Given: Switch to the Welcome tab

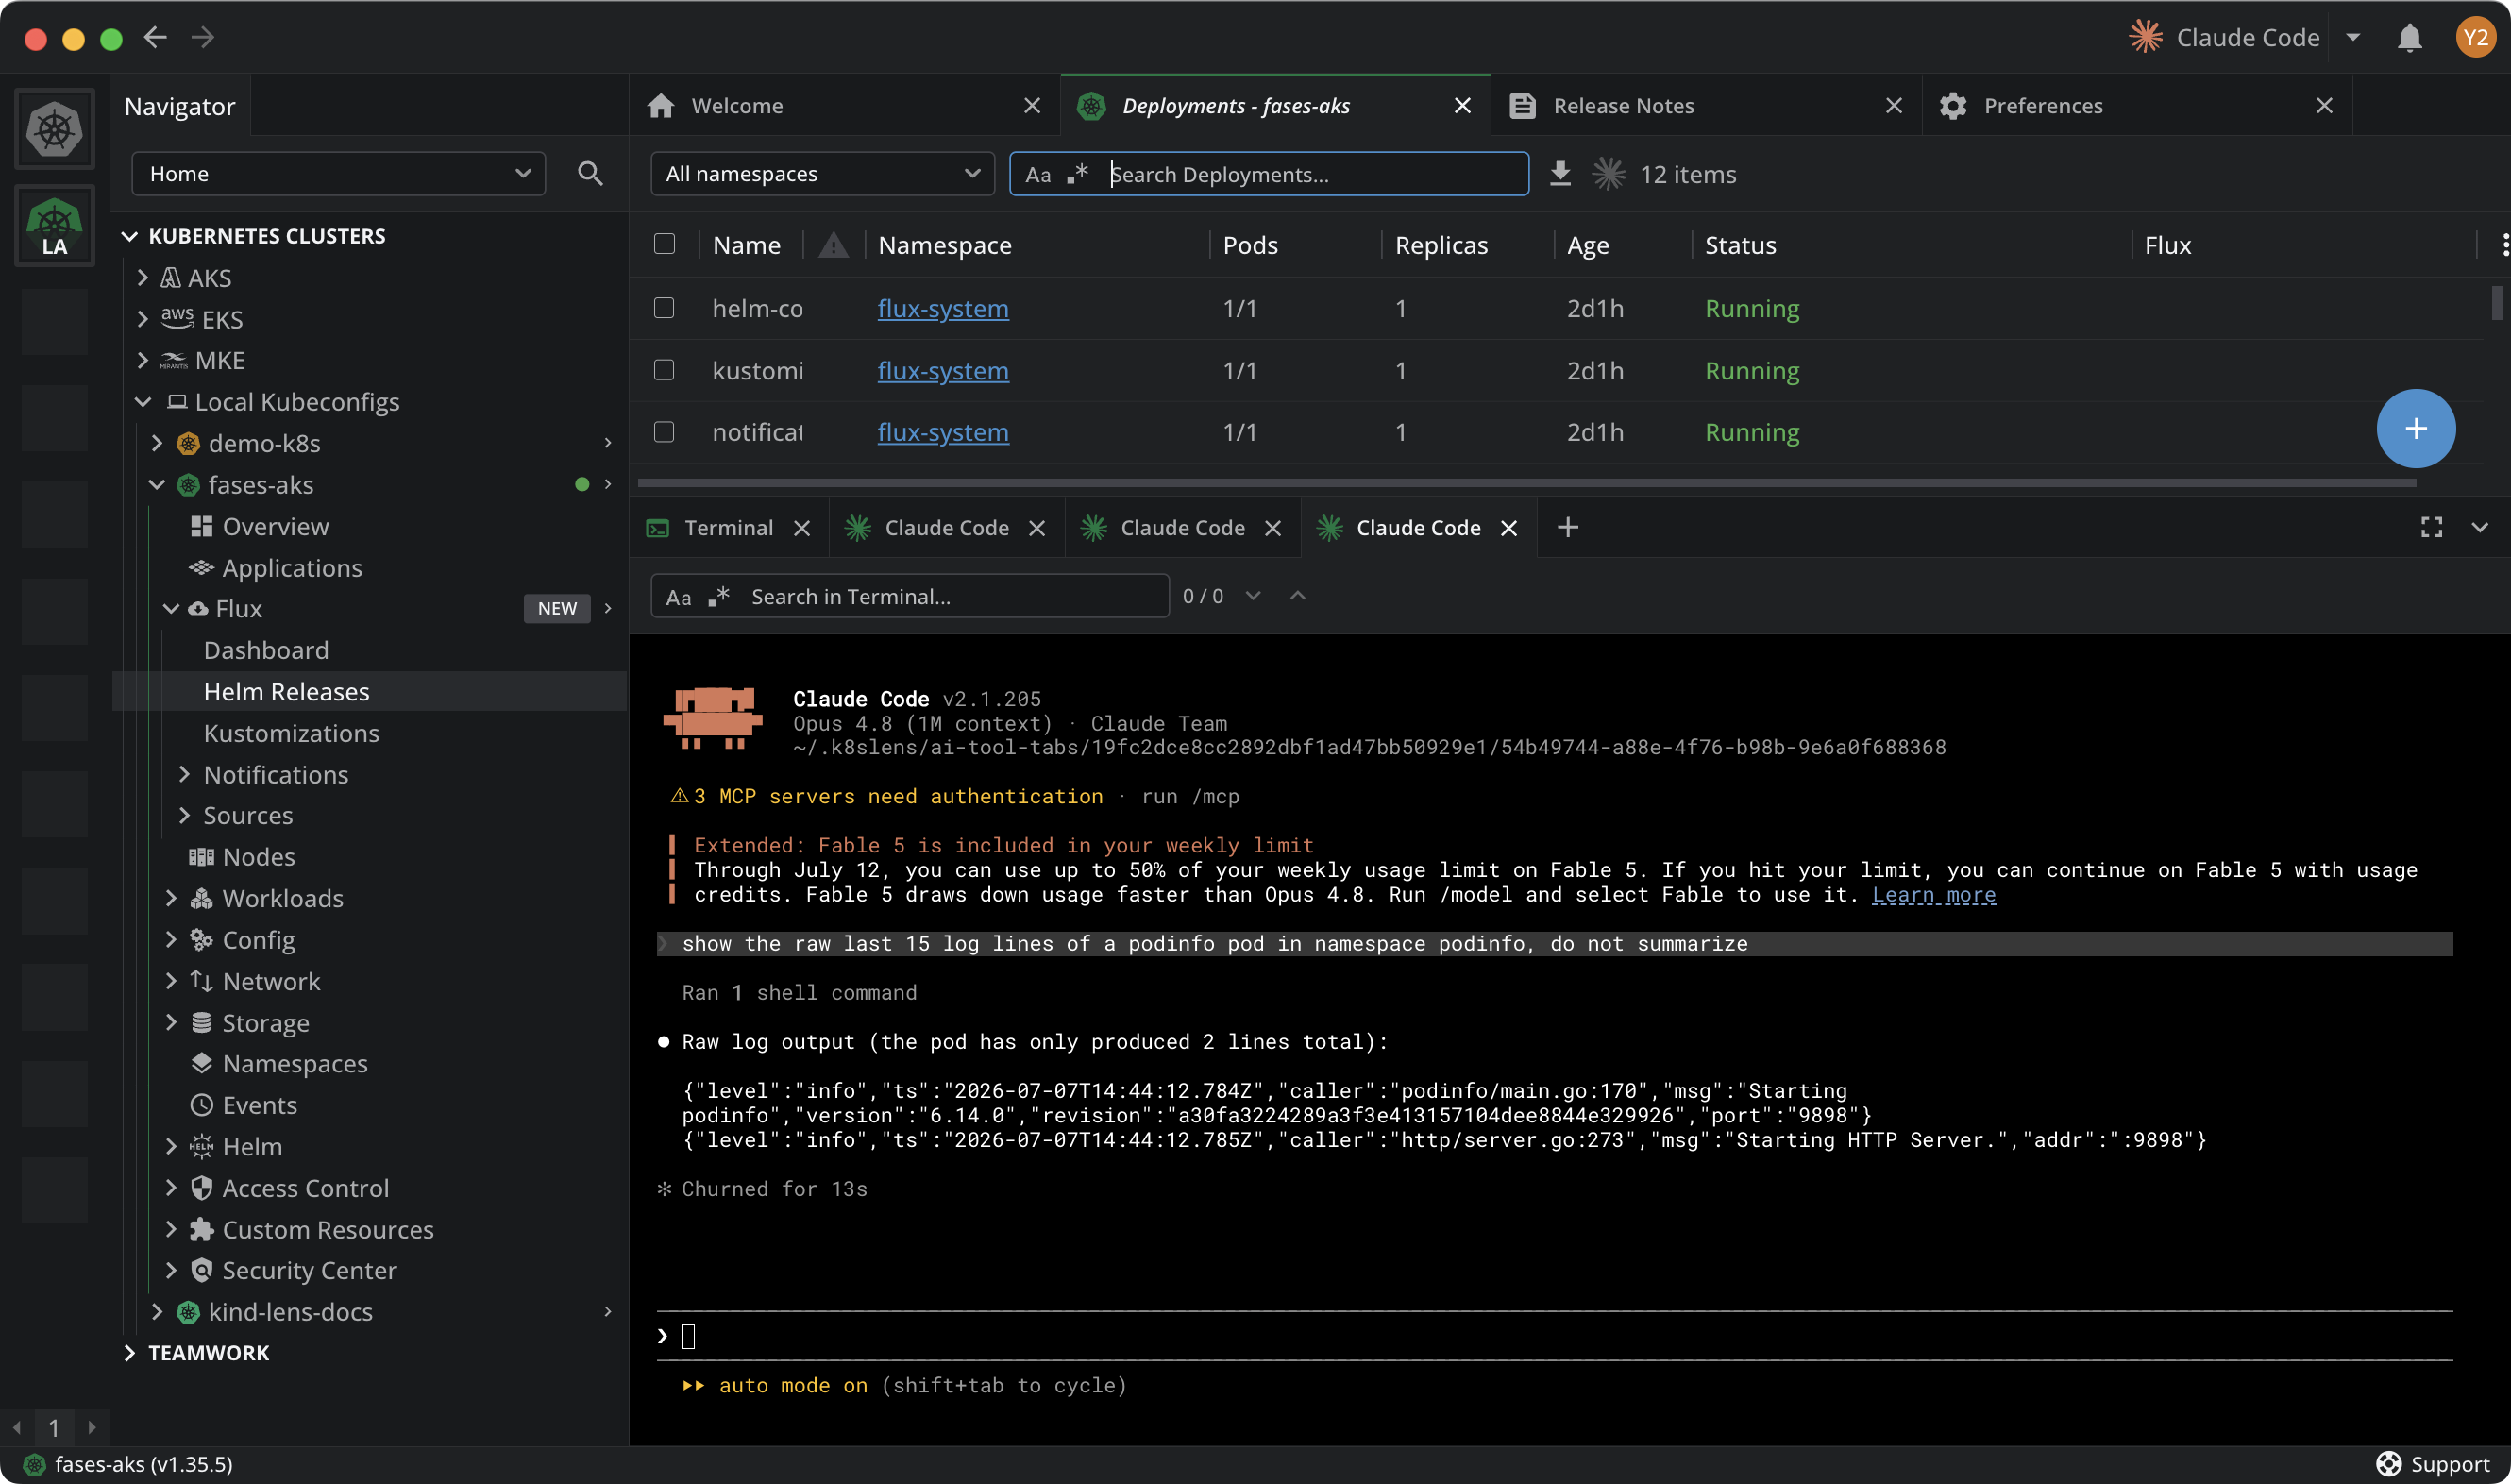Looking at the screenshot, I should tap(844, 105).
